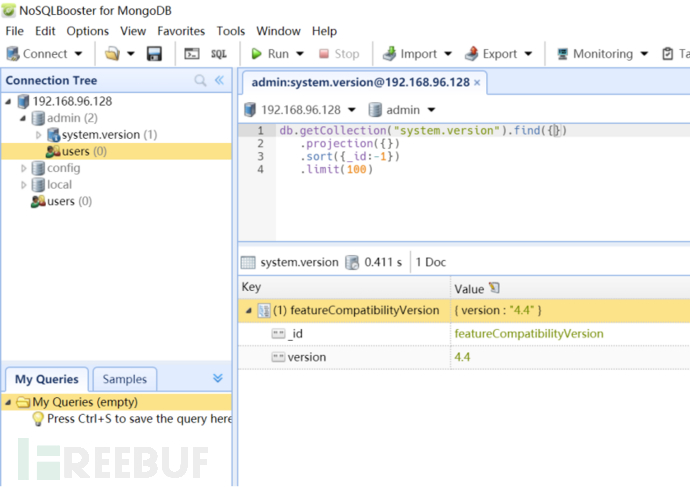Click the 0.411 s query time icon
This screenshot has height=487, width=690.
tap(352, 263)
